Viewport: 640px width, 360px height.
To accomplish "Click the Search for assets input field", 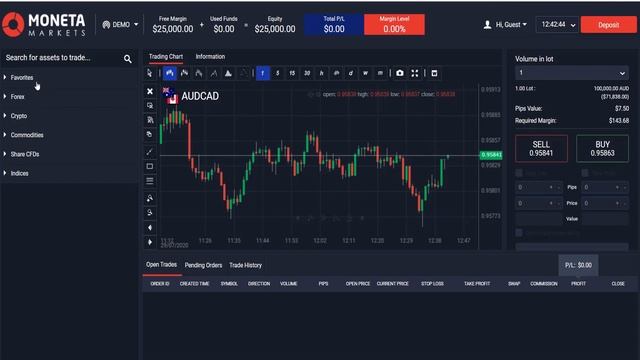I will click(61, 58).
